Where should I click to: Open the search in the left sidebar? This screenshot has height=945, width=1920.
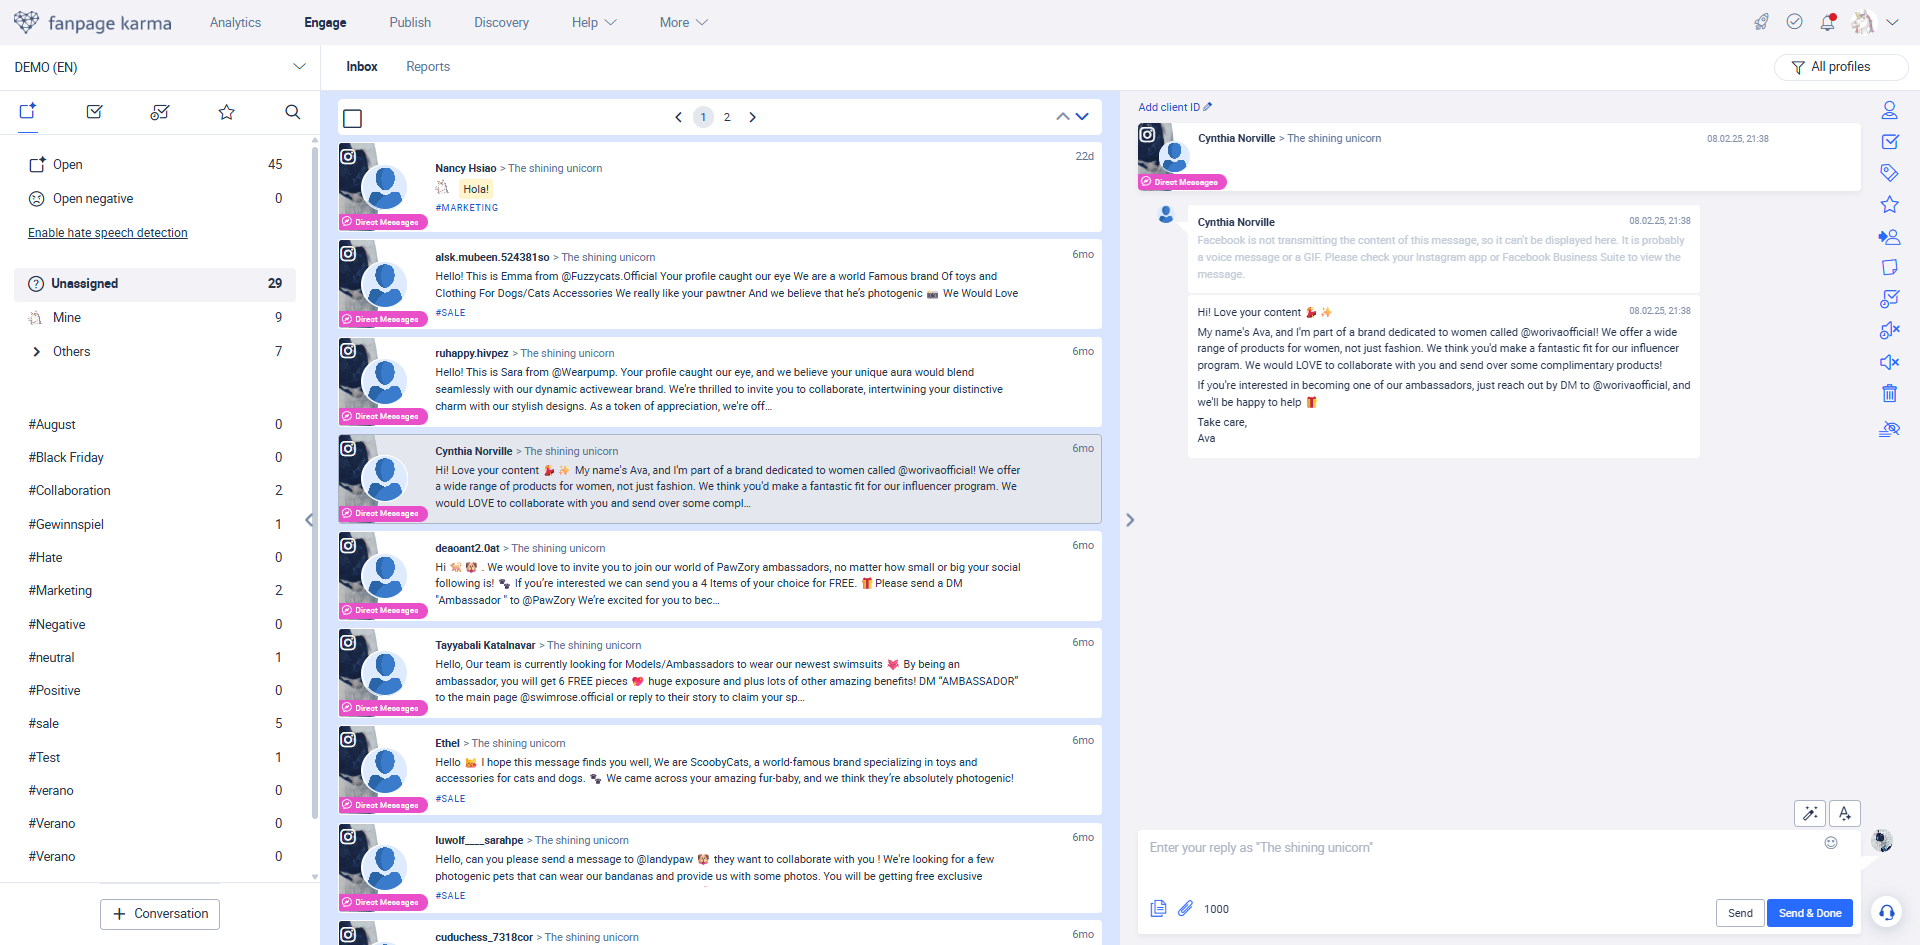pos(292,112)
